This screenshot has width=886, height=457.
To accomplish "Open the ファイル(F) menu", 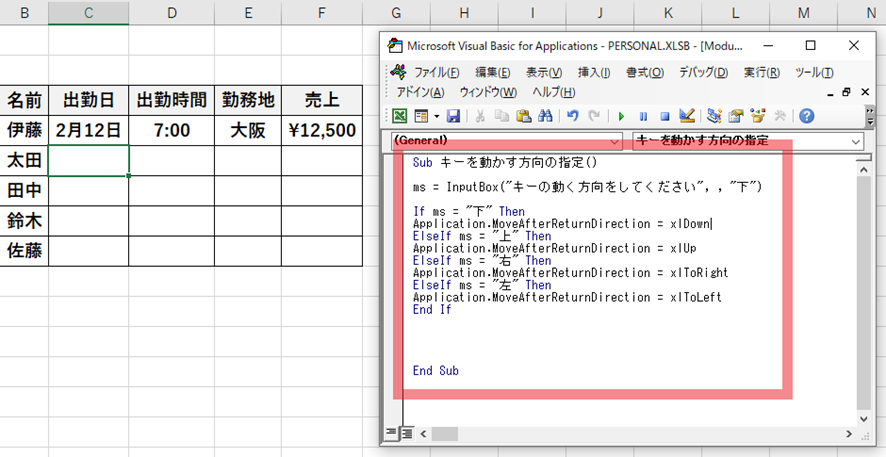I will (436, 73).
